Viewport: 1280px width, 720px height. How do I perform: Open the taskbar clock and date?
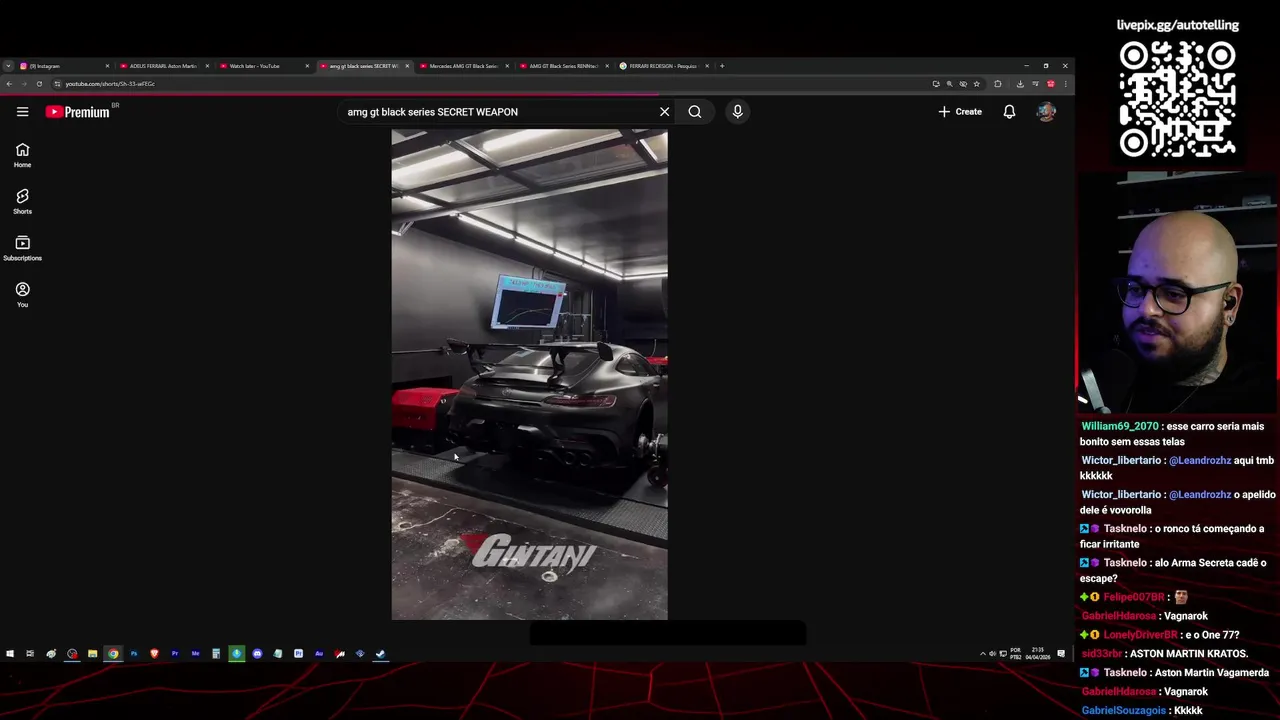1038,654
